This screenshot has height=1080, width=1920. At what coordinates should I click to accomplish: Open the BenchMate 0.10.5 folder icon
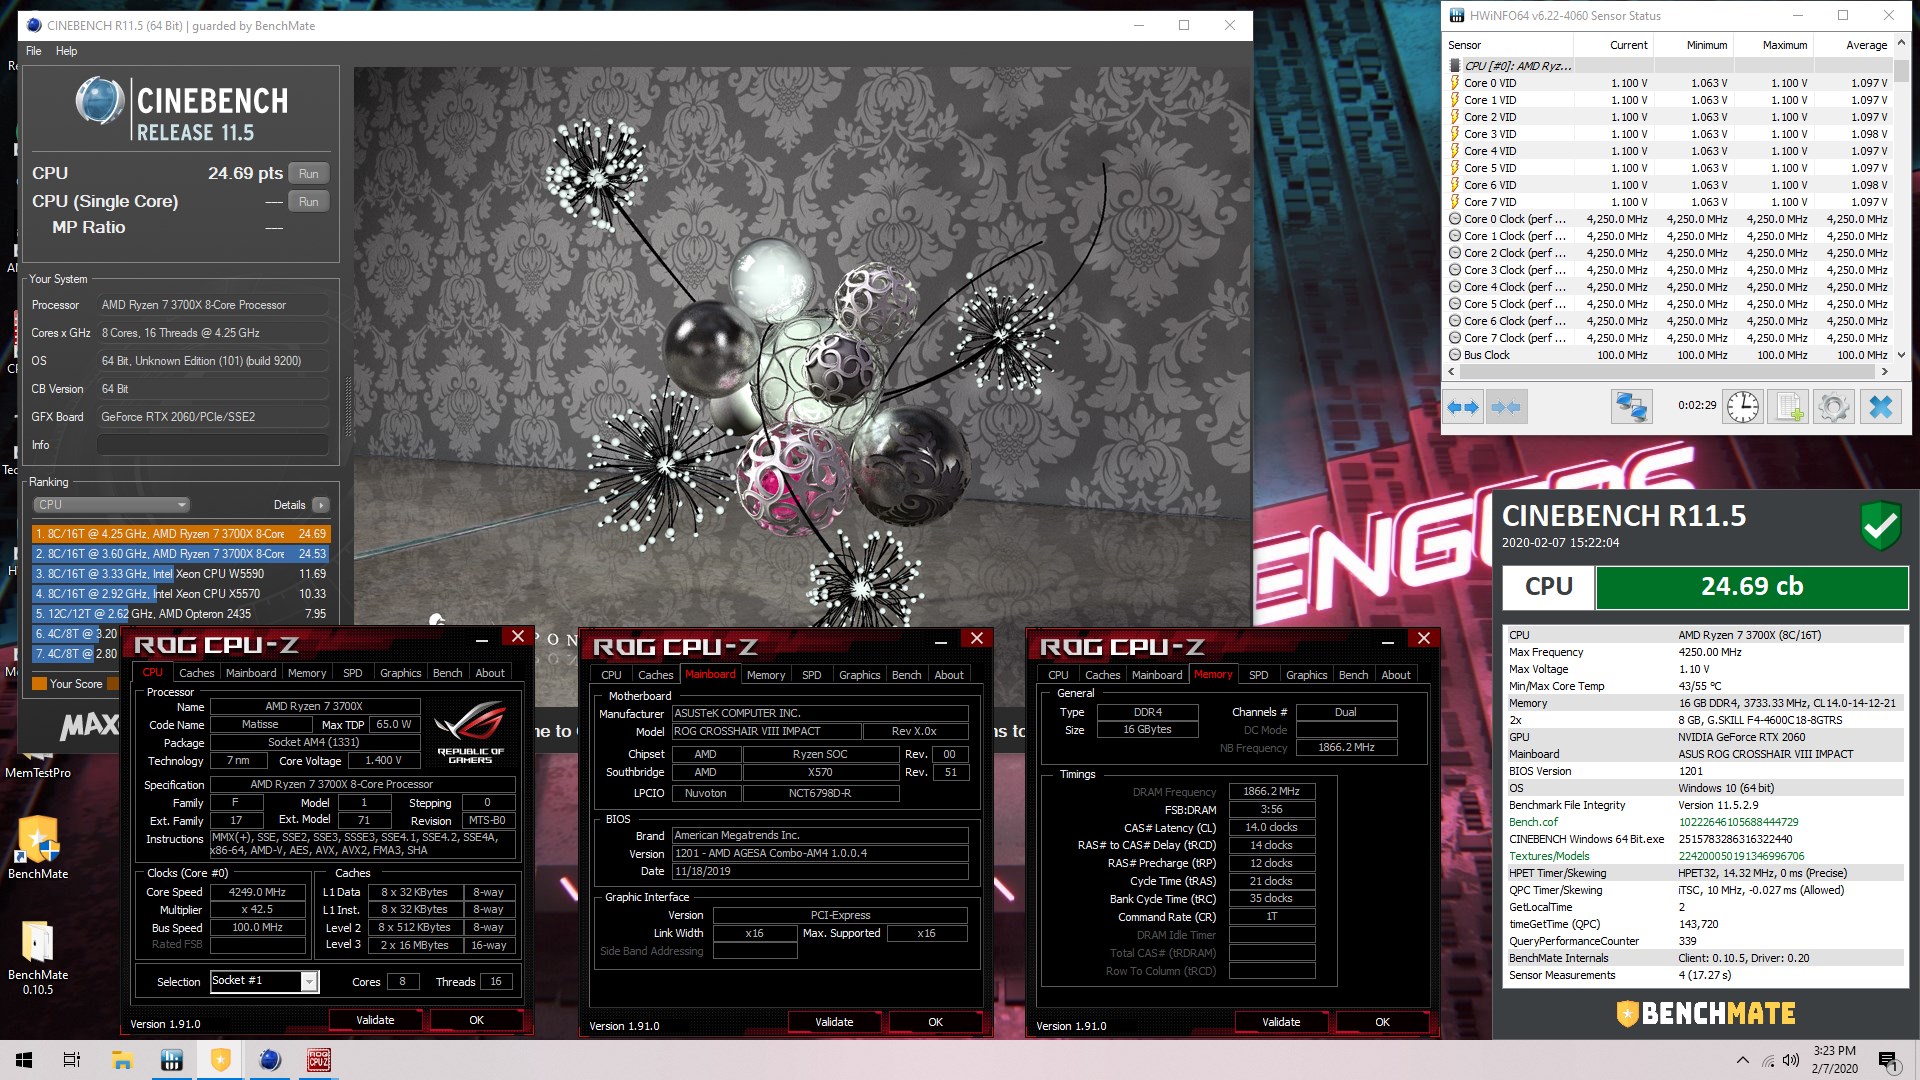(38, 957)
